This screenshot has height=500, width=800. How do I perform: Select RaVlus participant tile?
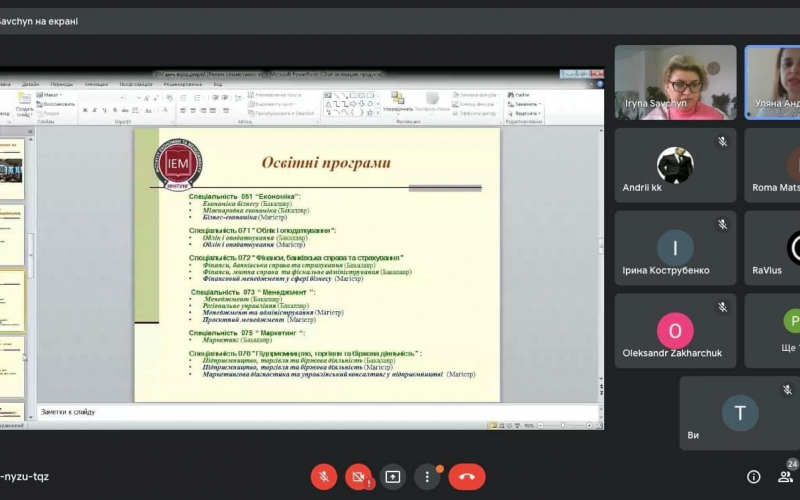(772, 247)
